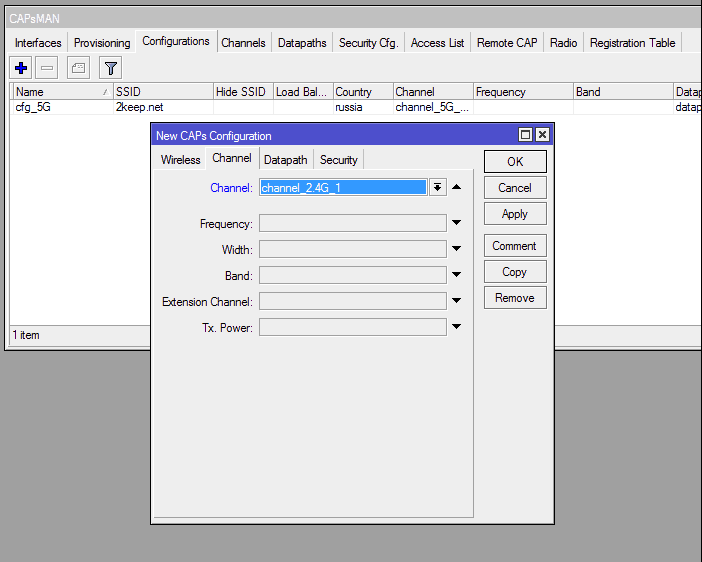Click the comment icon in toolbar
702x562 pixels.
[79, 68]
